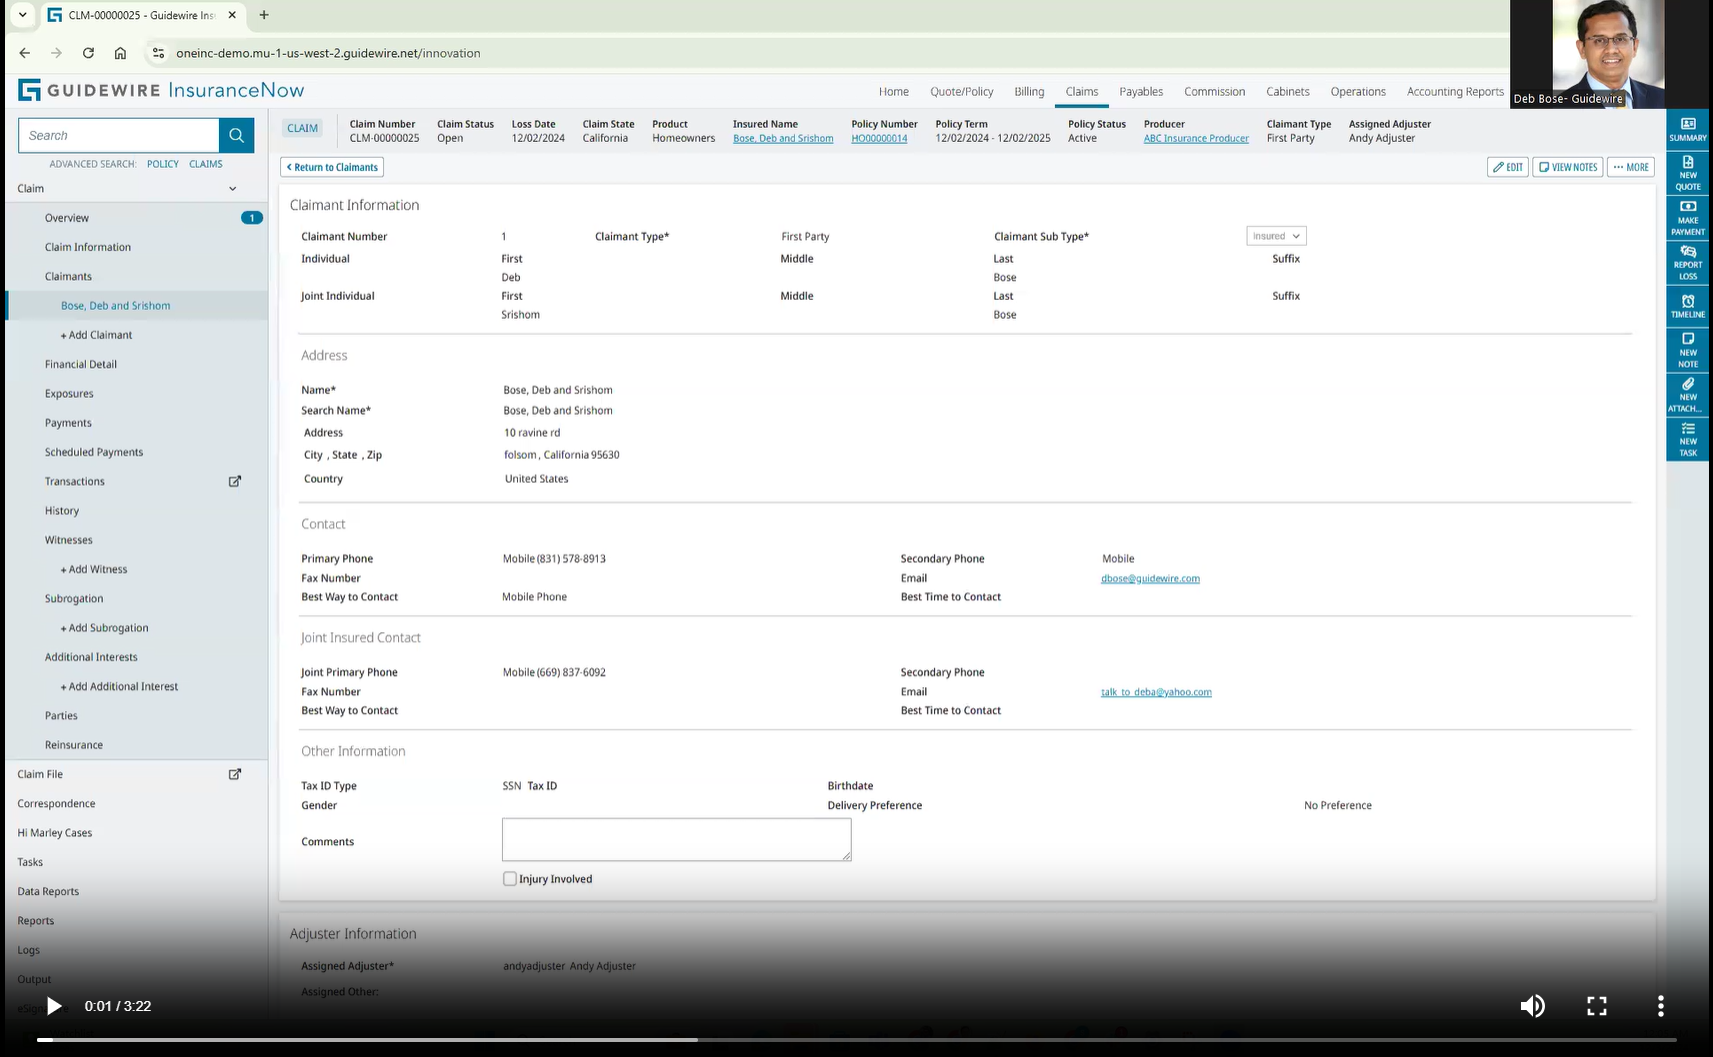The height and width of the screenshot is (1057, 1713).
Task: Open site information icon in address bar
Action: click(x=158, y=53)
